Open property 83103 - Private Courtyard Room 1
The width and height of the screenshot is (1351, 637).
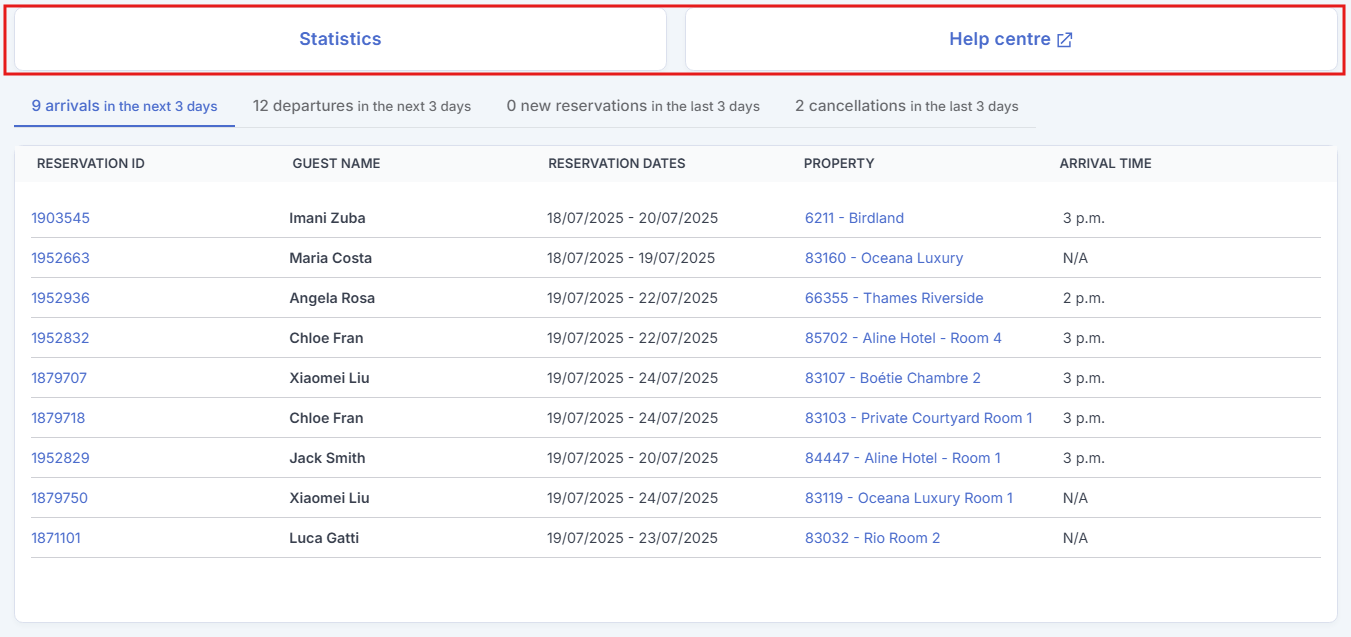919,418
